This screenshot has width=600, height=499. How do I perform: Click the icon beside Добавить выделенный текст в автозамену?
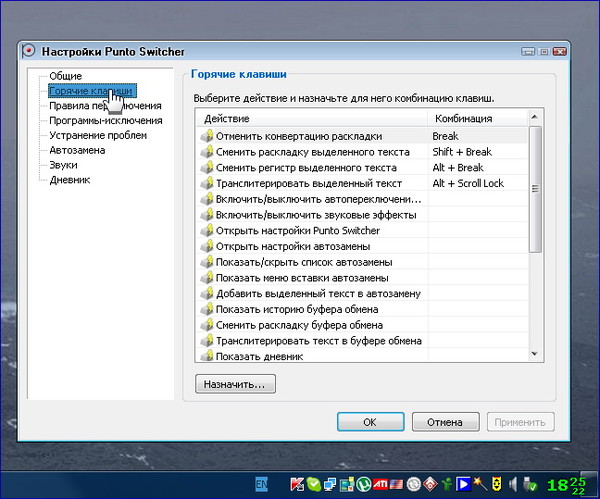pyautogui.click(x=207, y=294)
